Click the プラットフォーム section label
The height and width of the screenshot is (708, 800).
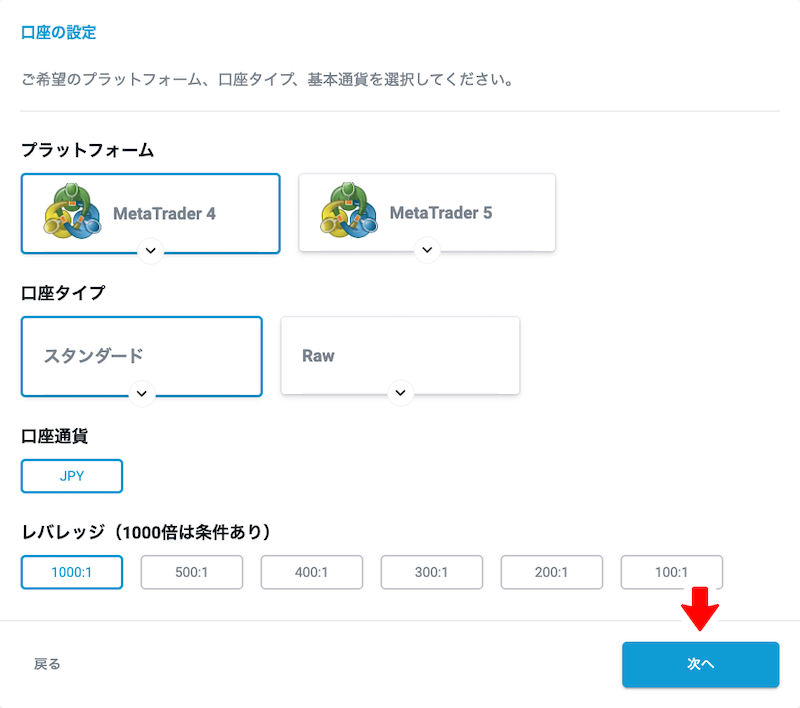pos(87,150)
